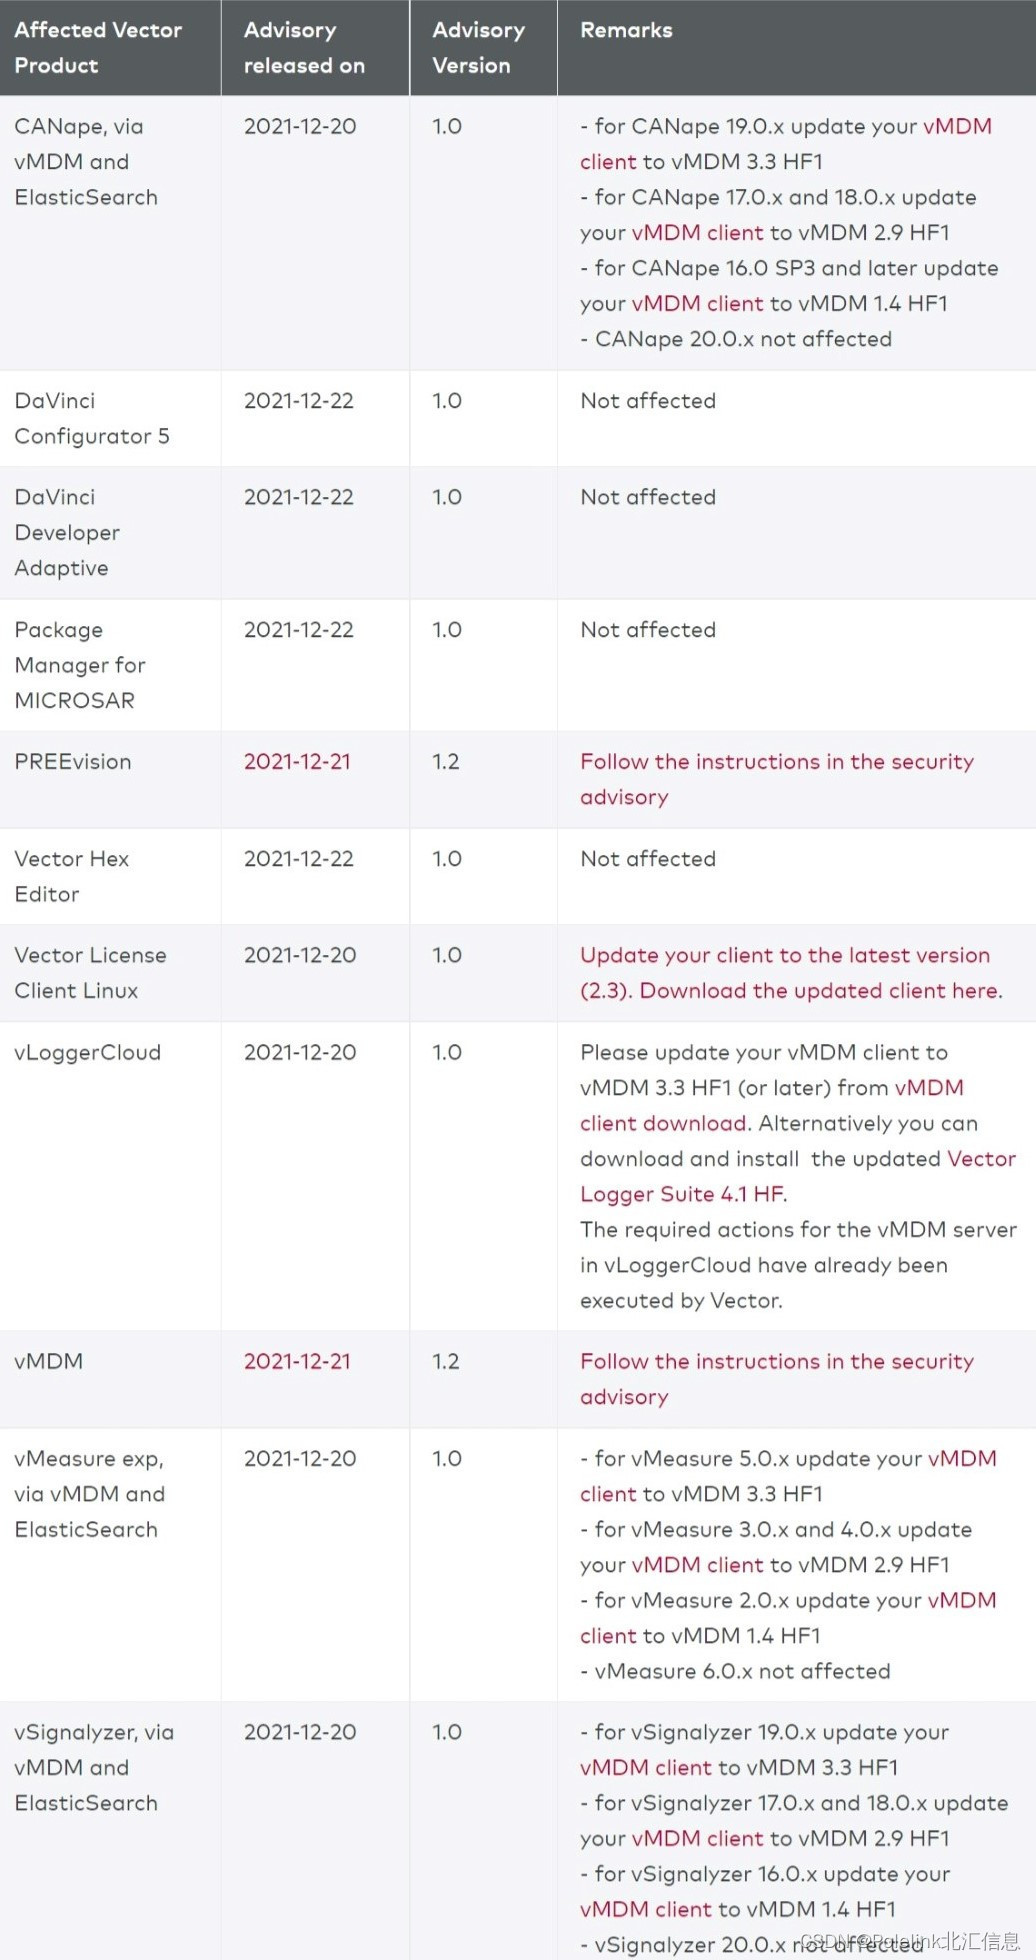Select the Remarks column header
Image resolution: width=1036 pixels, height=1960 pixels.
796,48
